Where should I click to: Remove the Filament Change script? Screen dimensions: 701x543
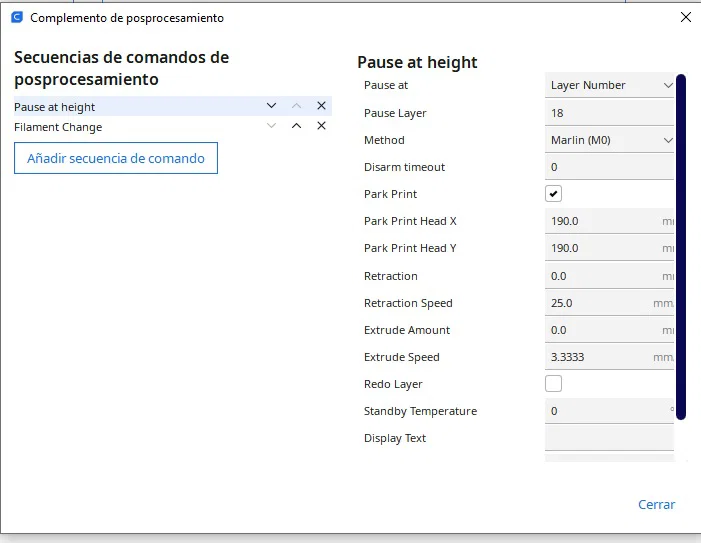[x=321, y=126]
